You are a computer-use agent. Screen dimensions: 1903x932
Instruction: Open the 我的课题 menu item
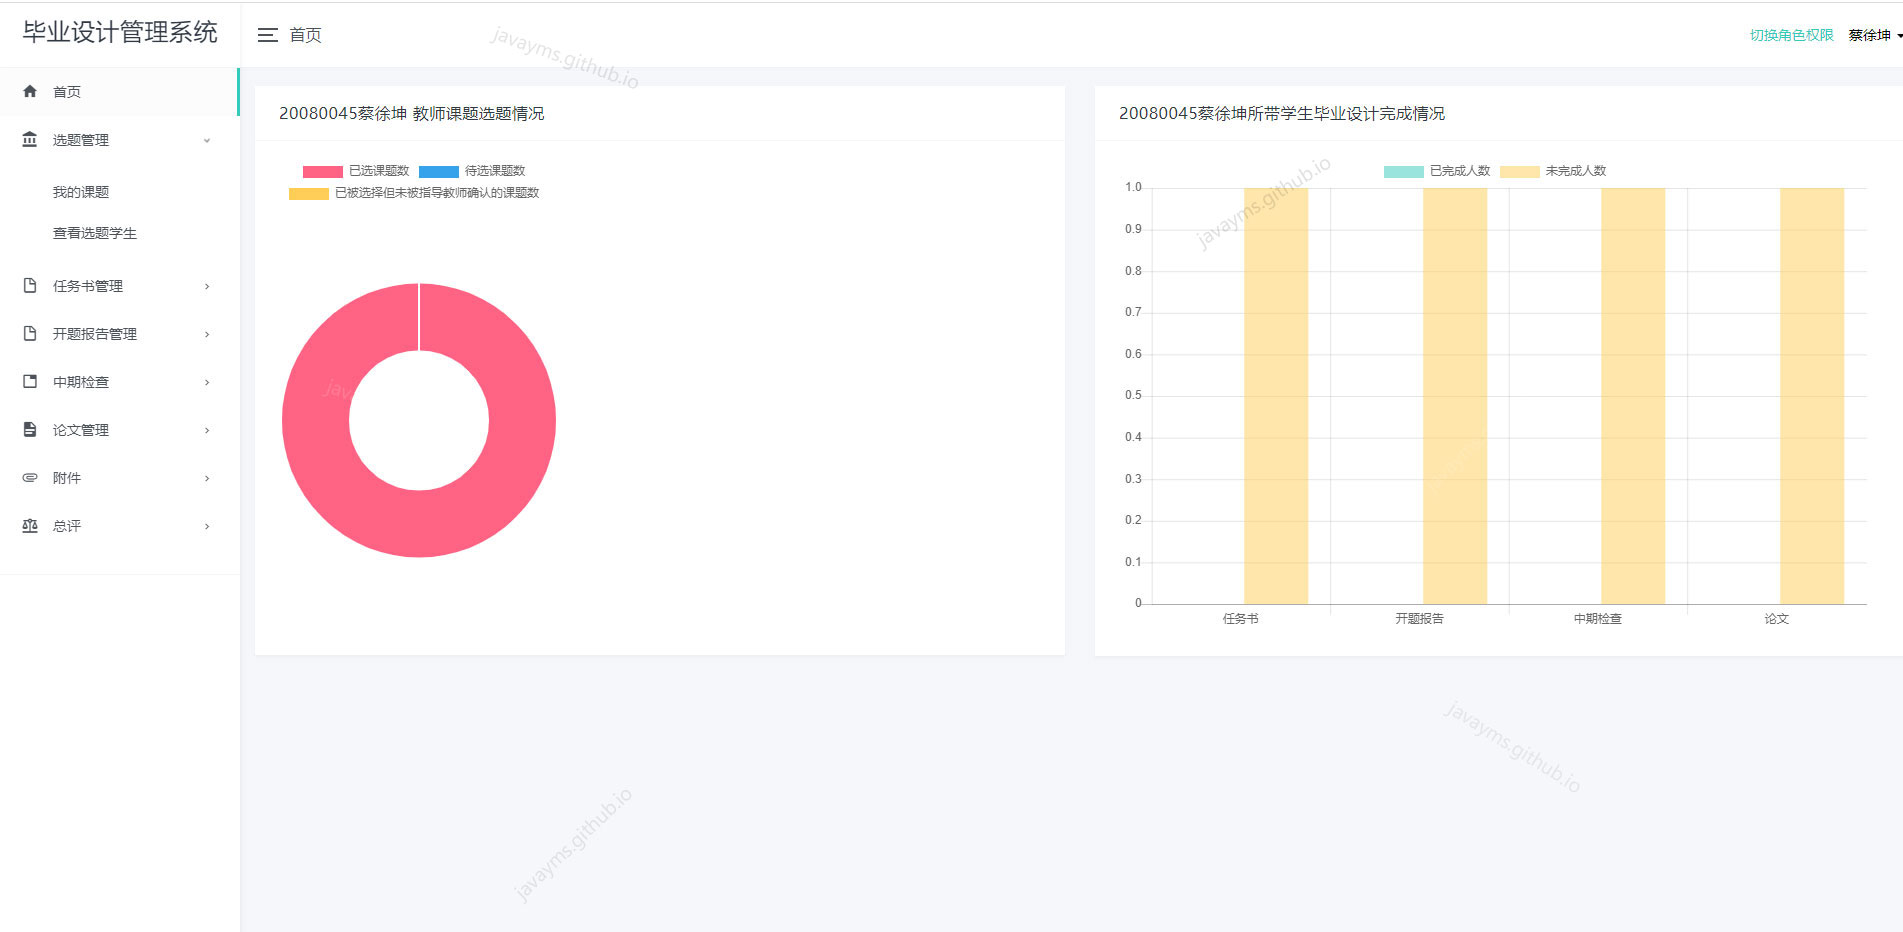(81, 192)
